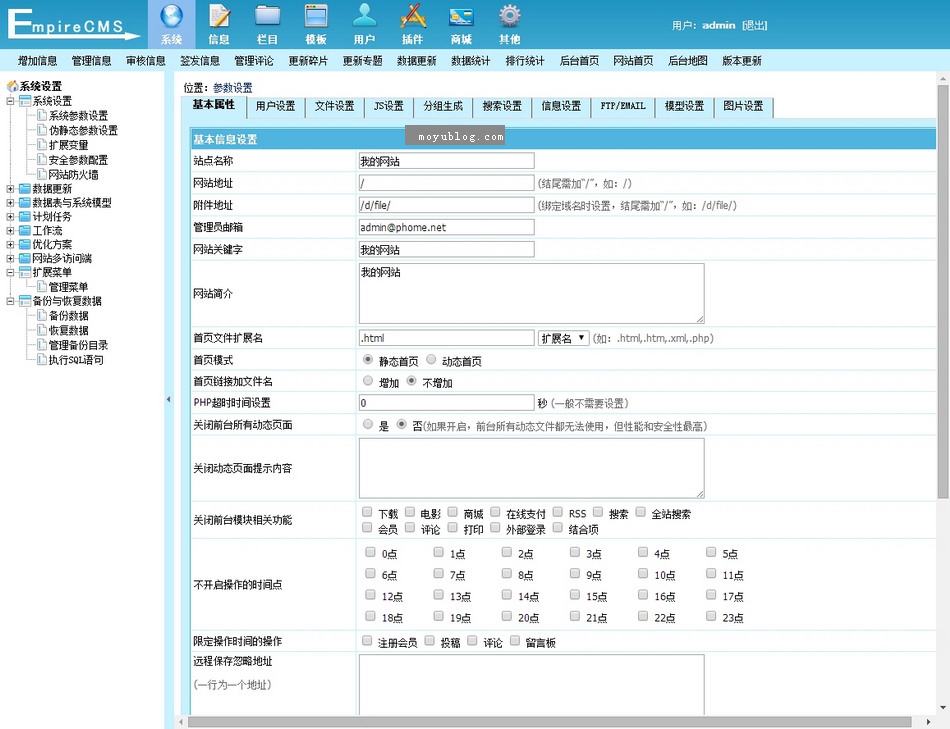Check the 全站搜索 checkbox
Image resolution: width=950 pixels, height=729 pixels.
pyautogui.click(x=640, y=512)
